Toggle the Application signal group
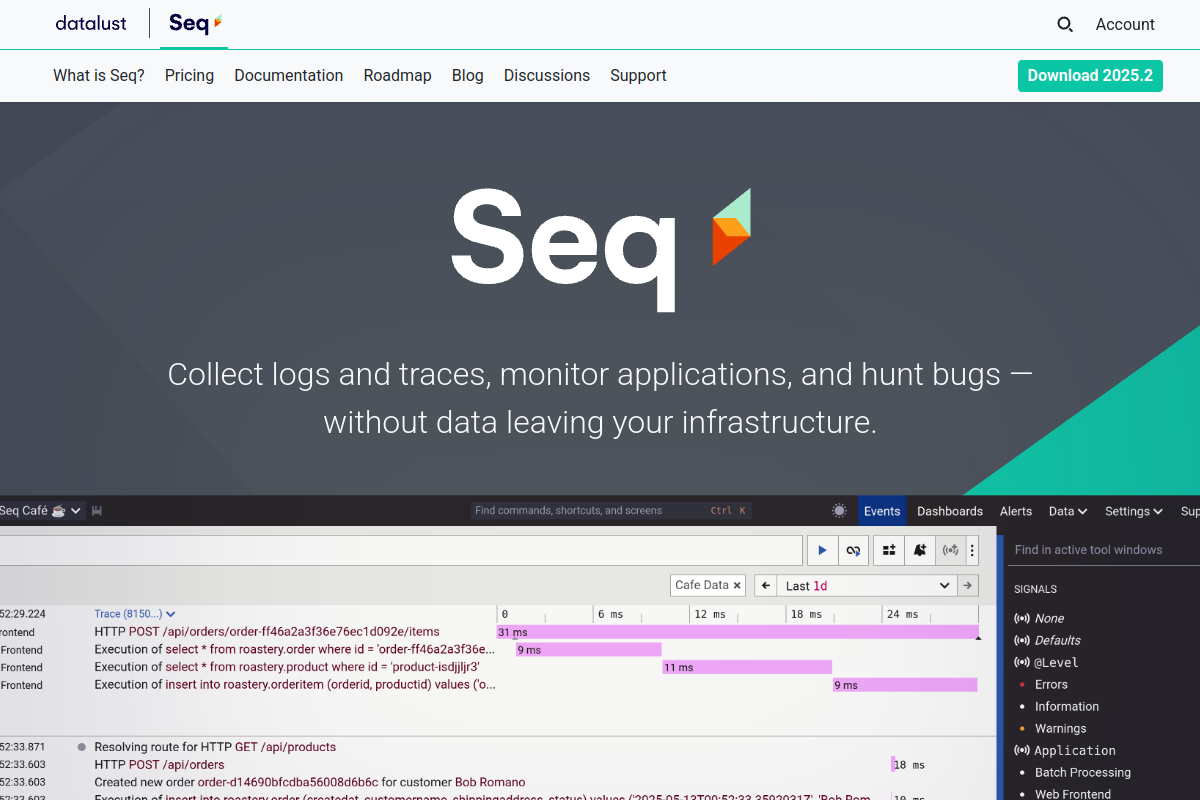Viewport: 1200px width, 800px height. [x=1075, y=750]
